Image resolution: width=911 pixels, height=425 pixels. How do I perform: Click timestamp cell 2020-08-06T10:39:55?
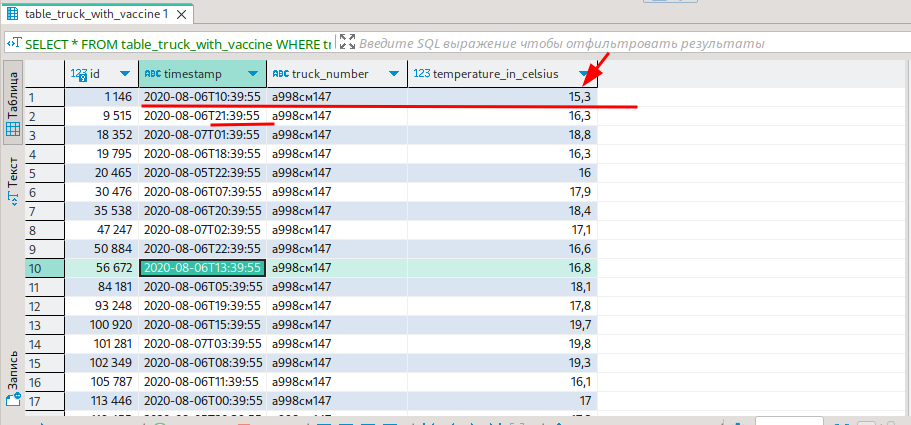pos(203,98)
